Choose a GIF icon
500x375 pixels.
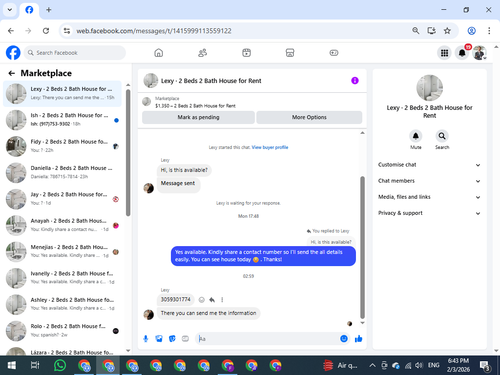coord(185,339)
